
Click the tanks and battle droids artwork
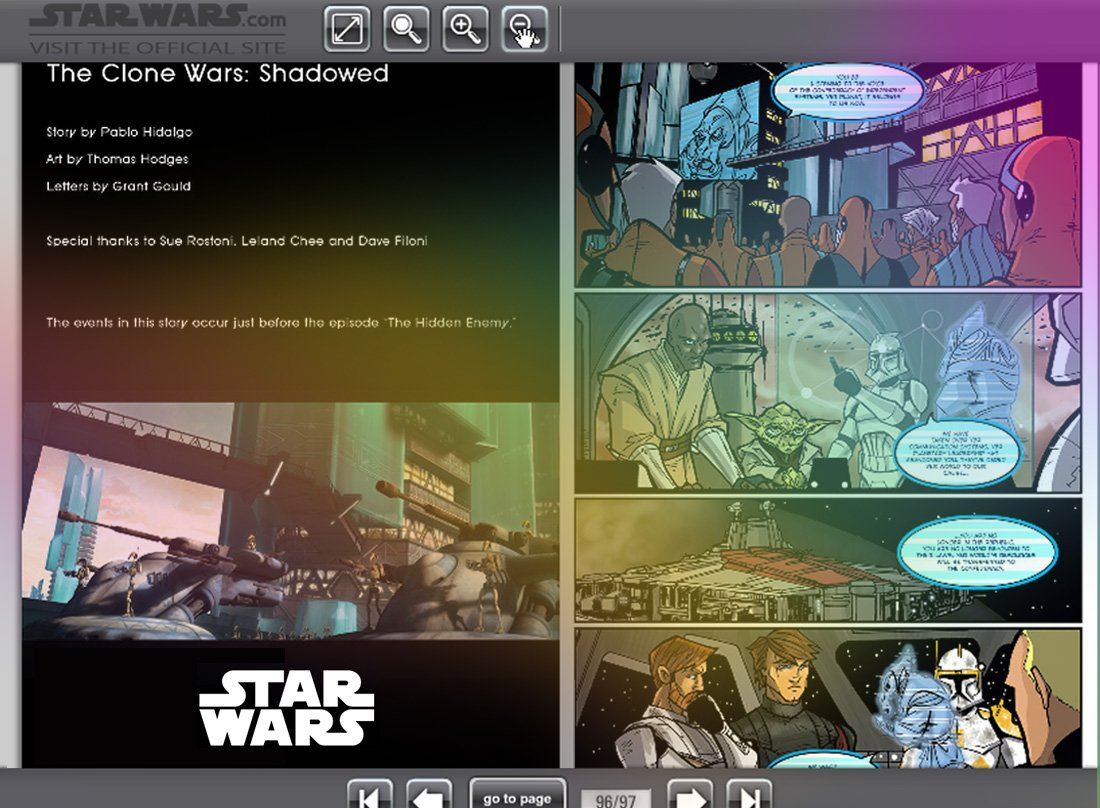(x=290, y=521)
